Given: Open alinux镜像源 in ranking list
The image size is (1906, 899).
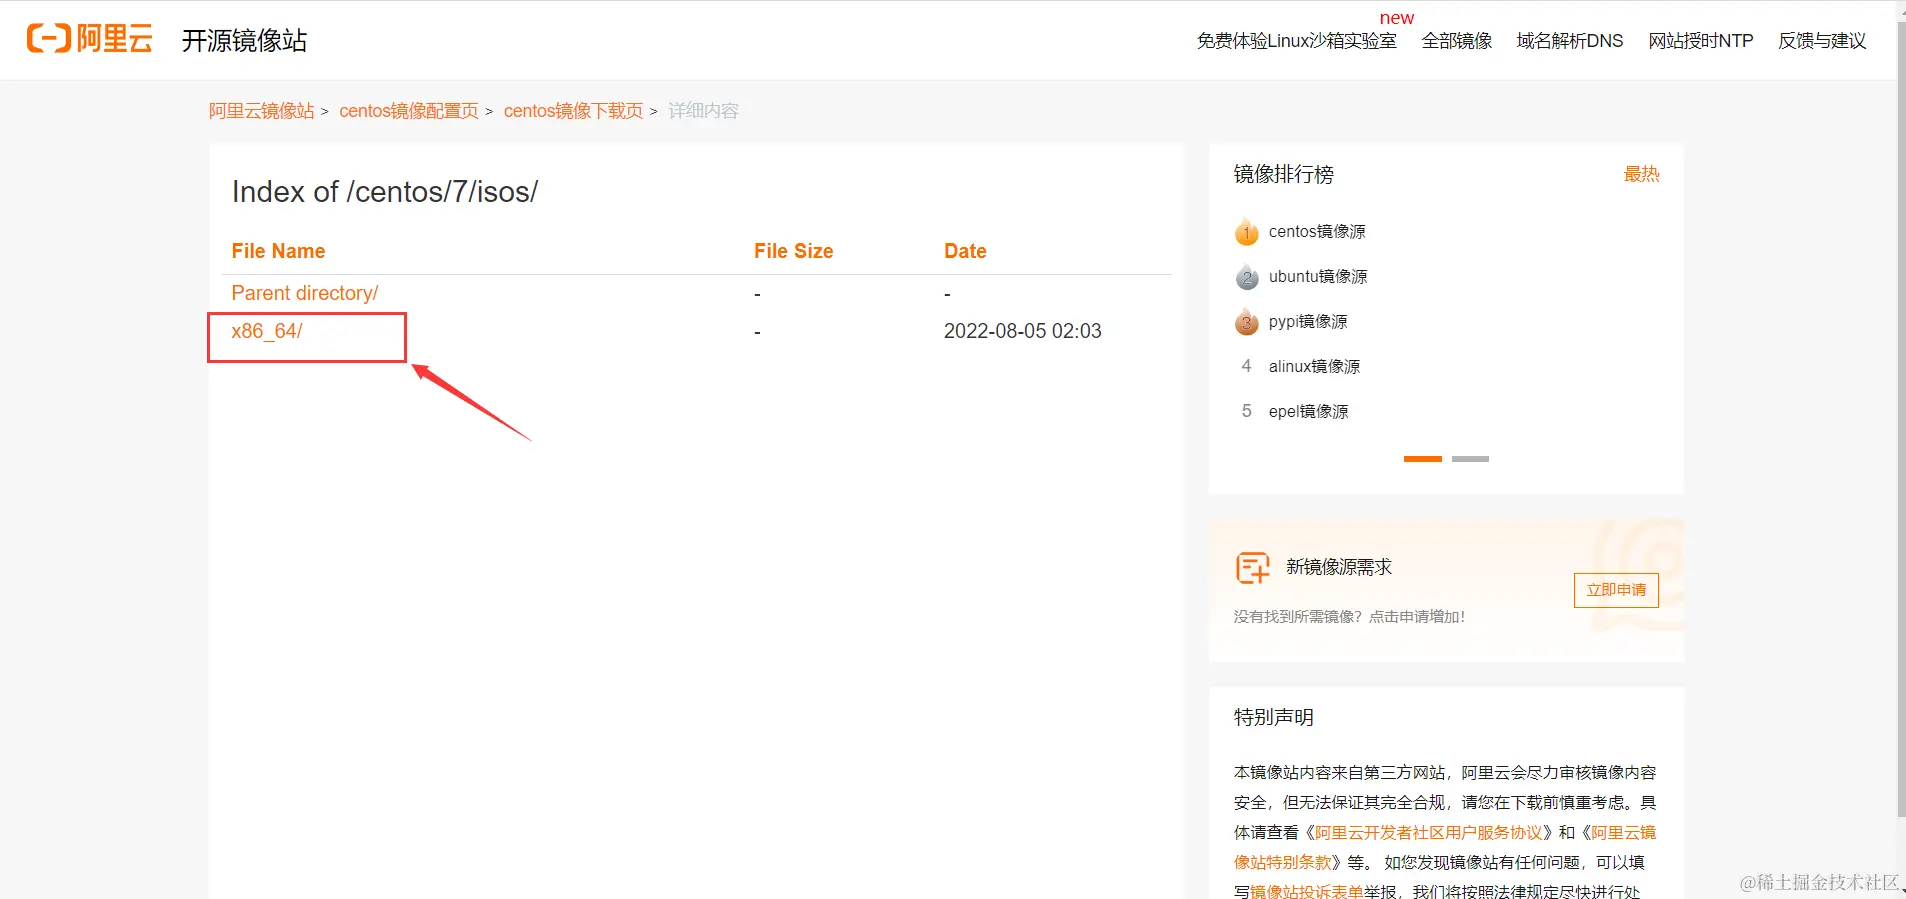Looking at the screenshot, I should (x=1314, y=367).
